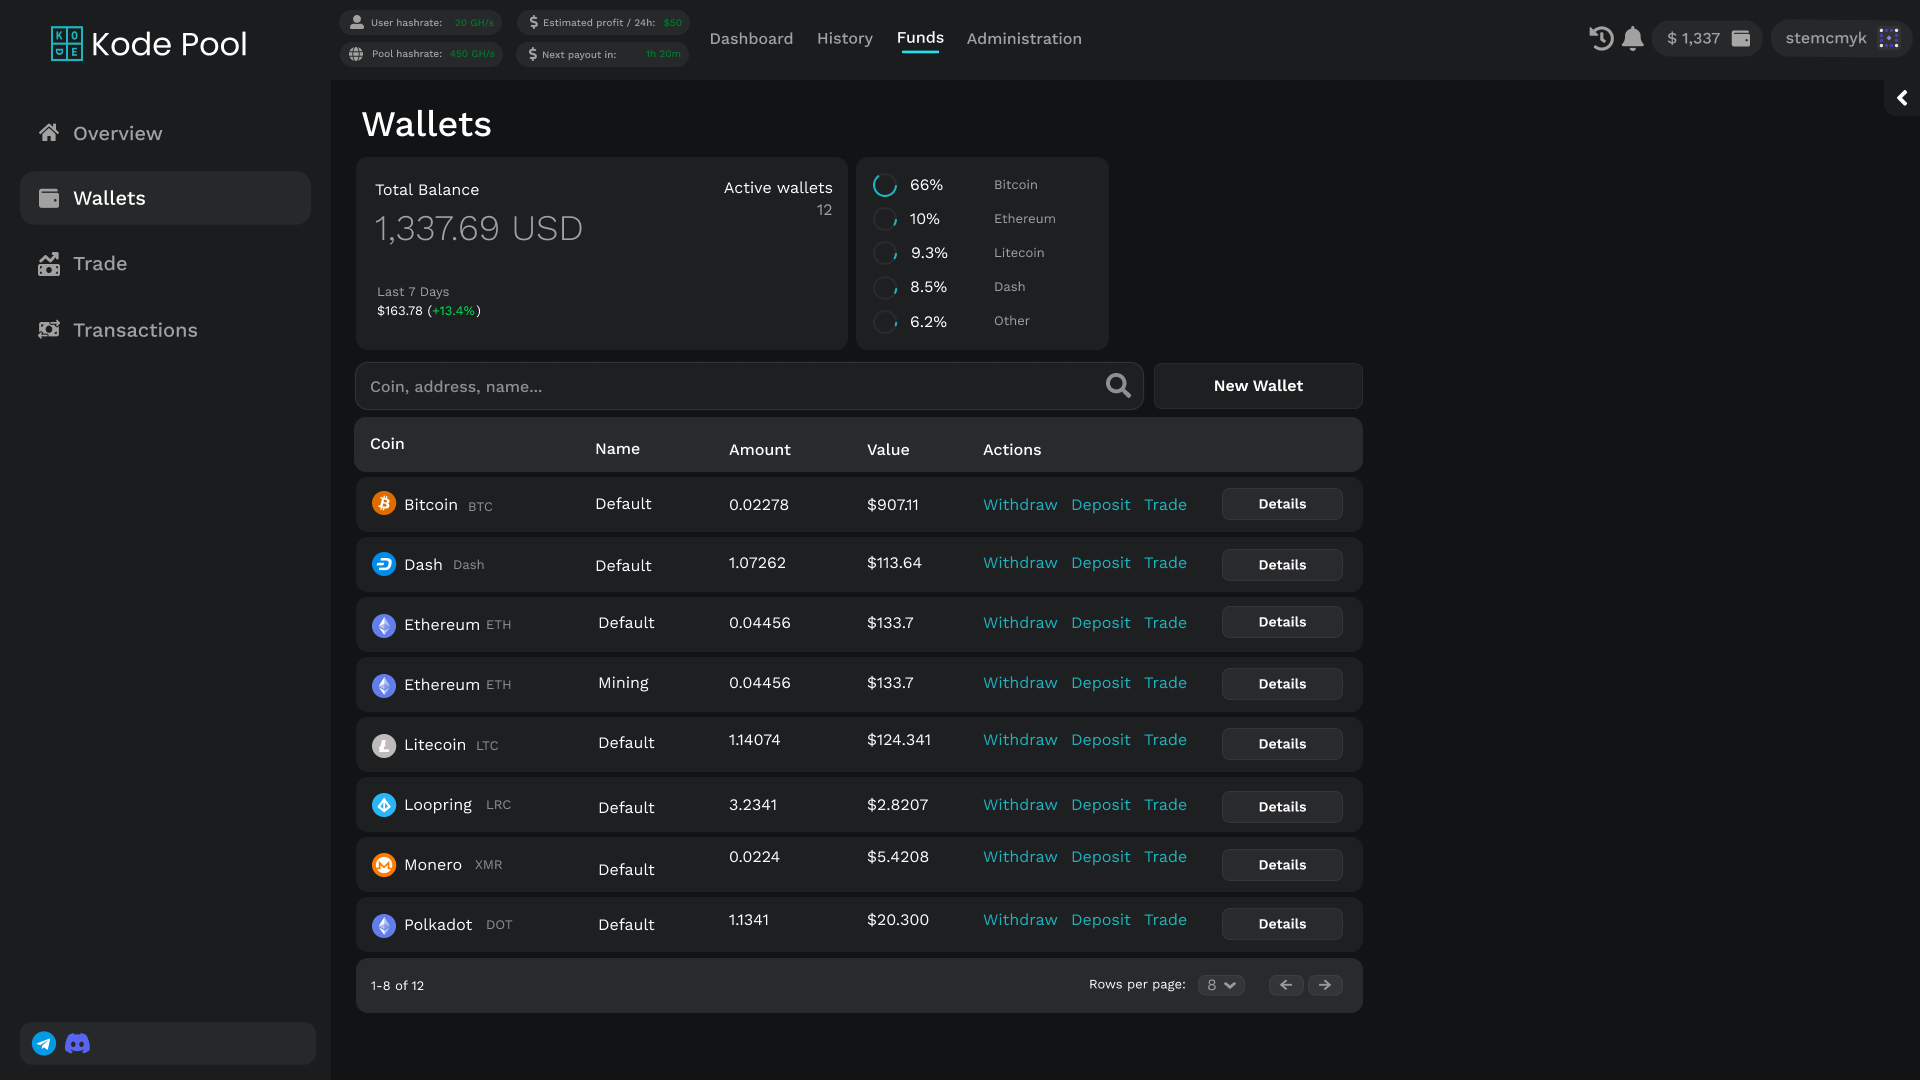Click the Kode Pool logo icon
The image size is (1920, 1080).
[x=67, y=43]
